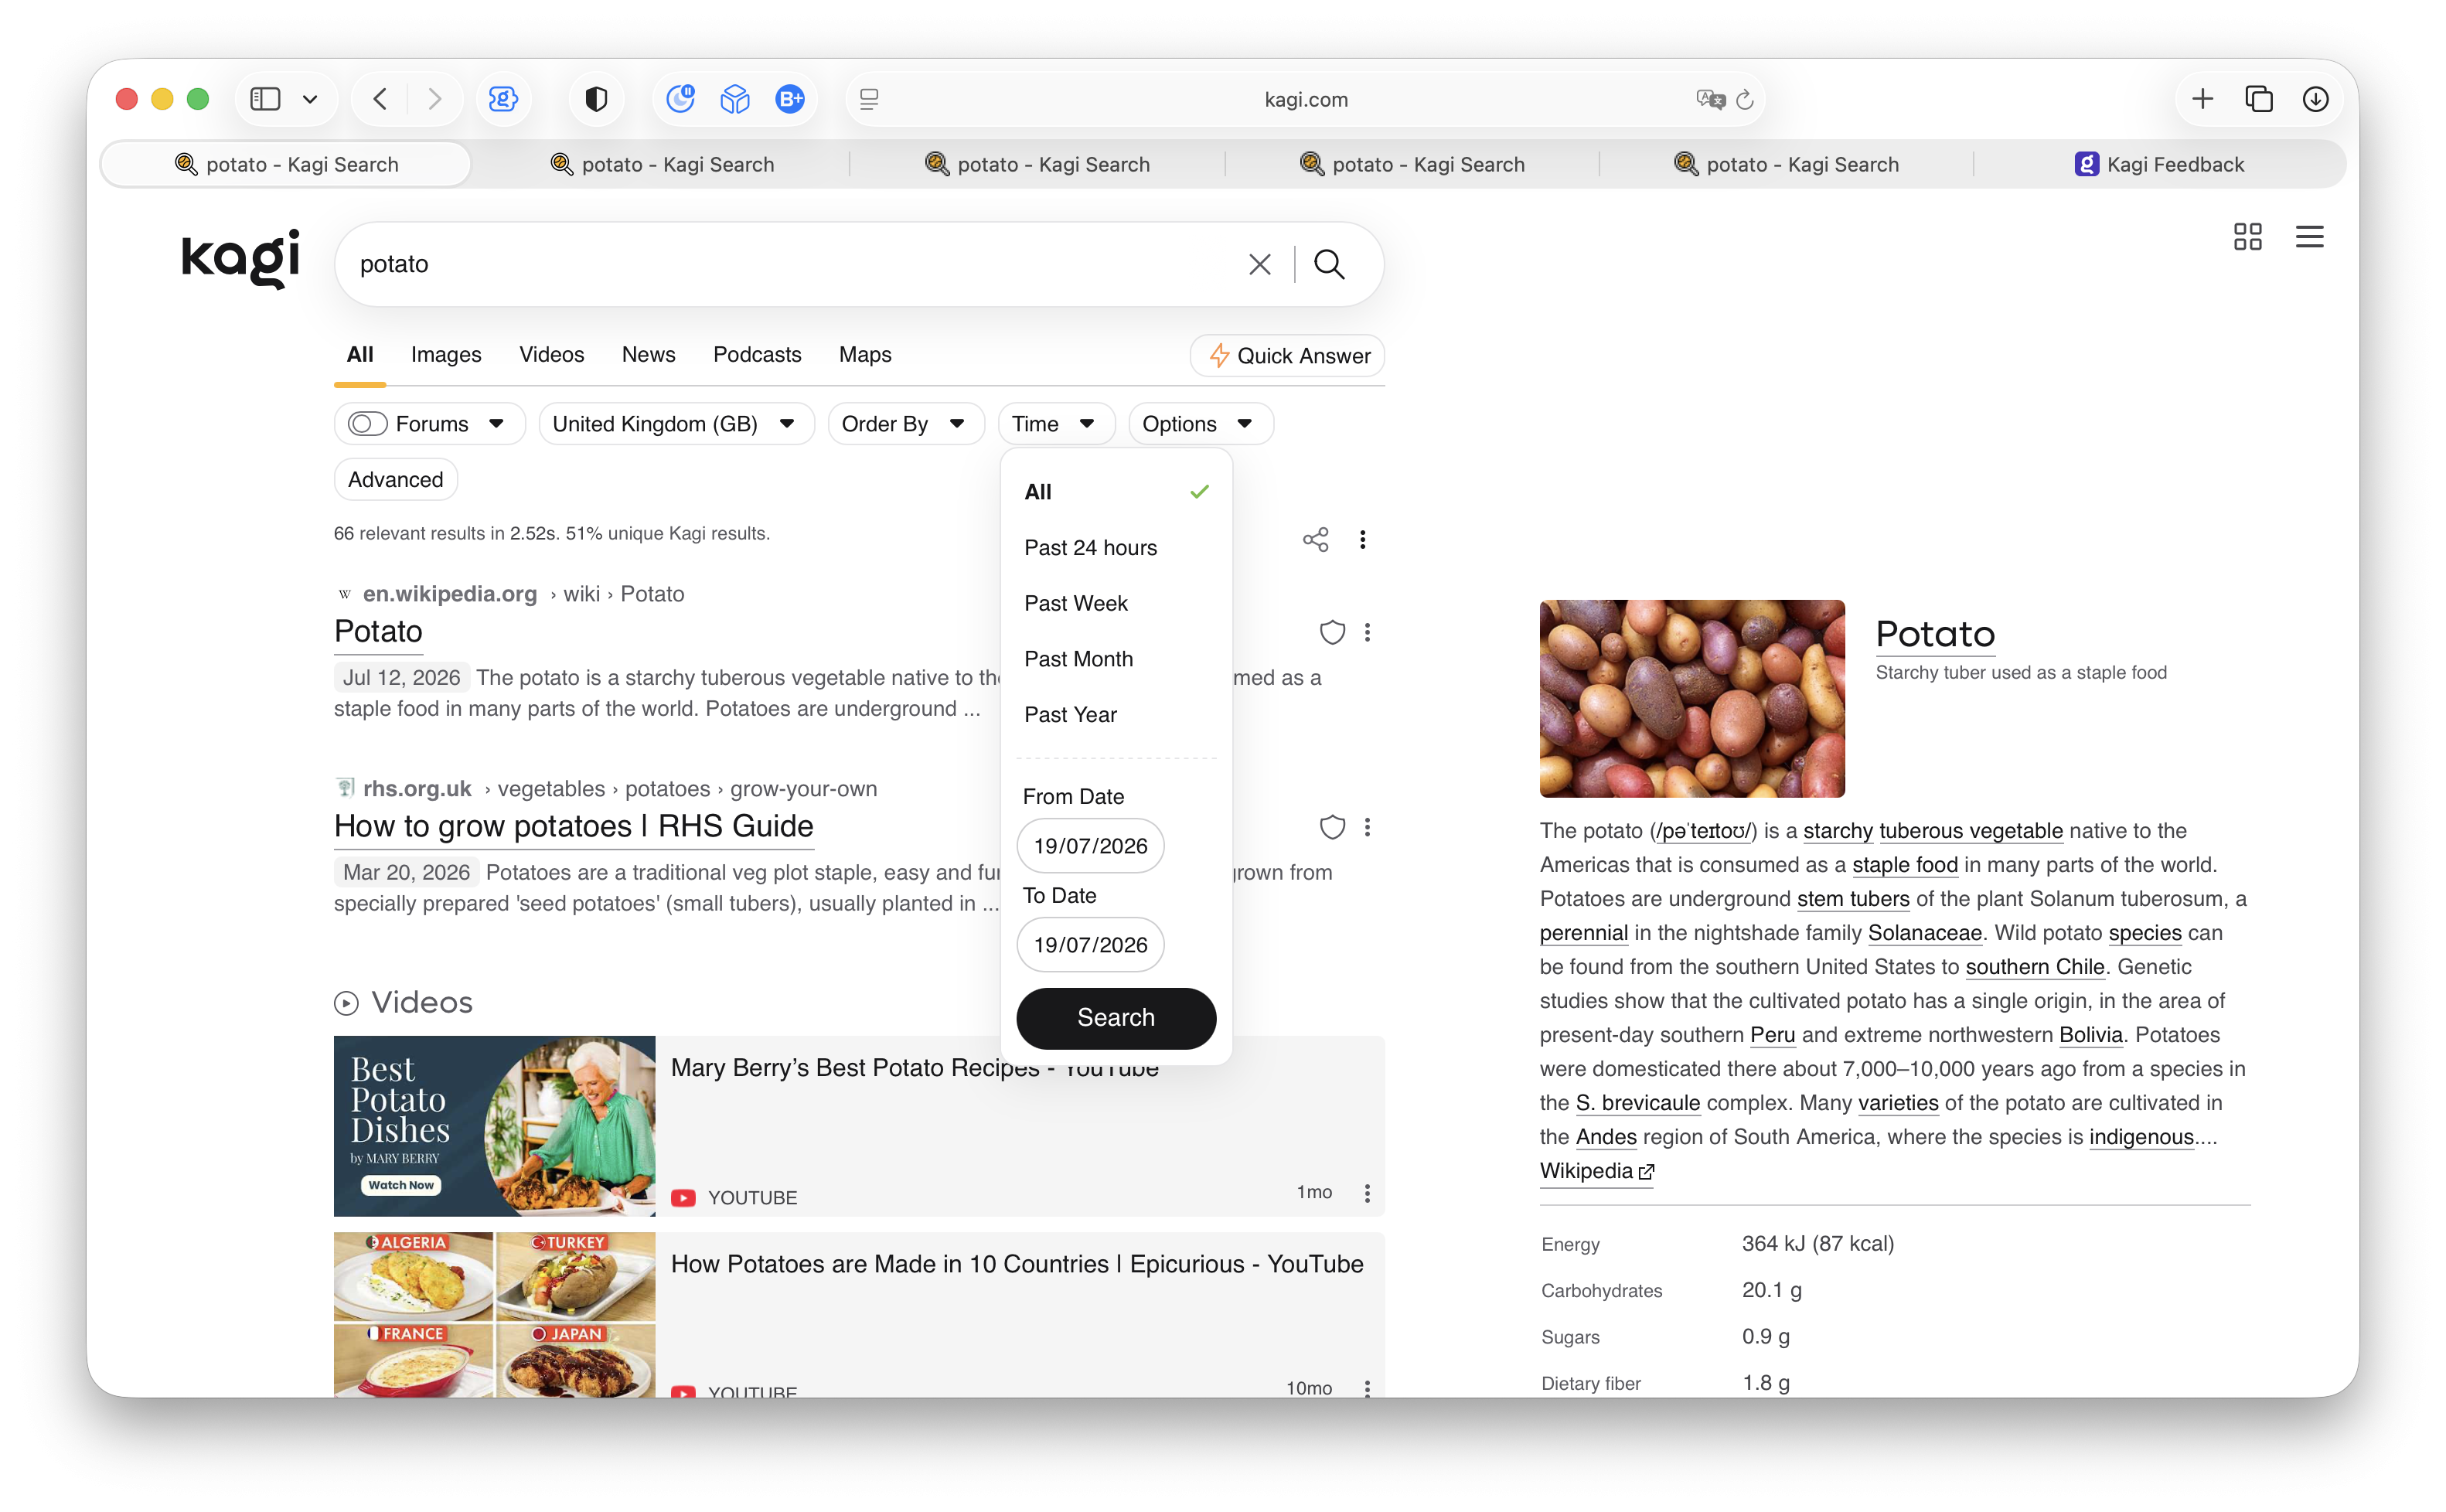The height and width of the screenshot is (1512, 2446).
Task: Open the Kagi hamburger menu
Action: pos(2309,237)
